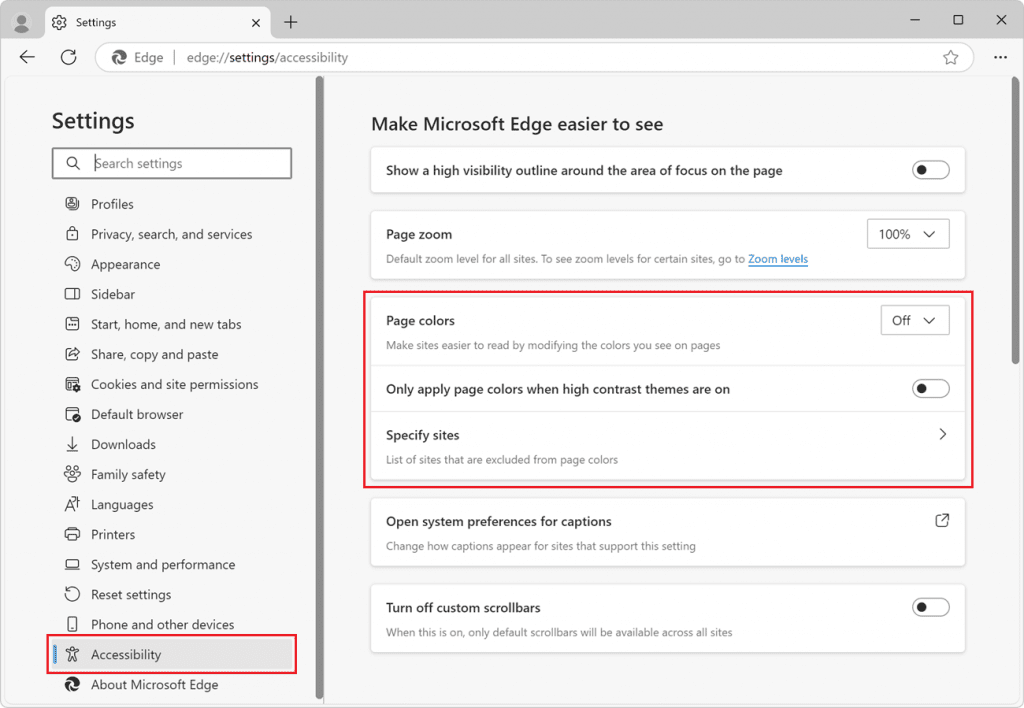
Task: Go back using the back arrow
Action: pos(27,57)
